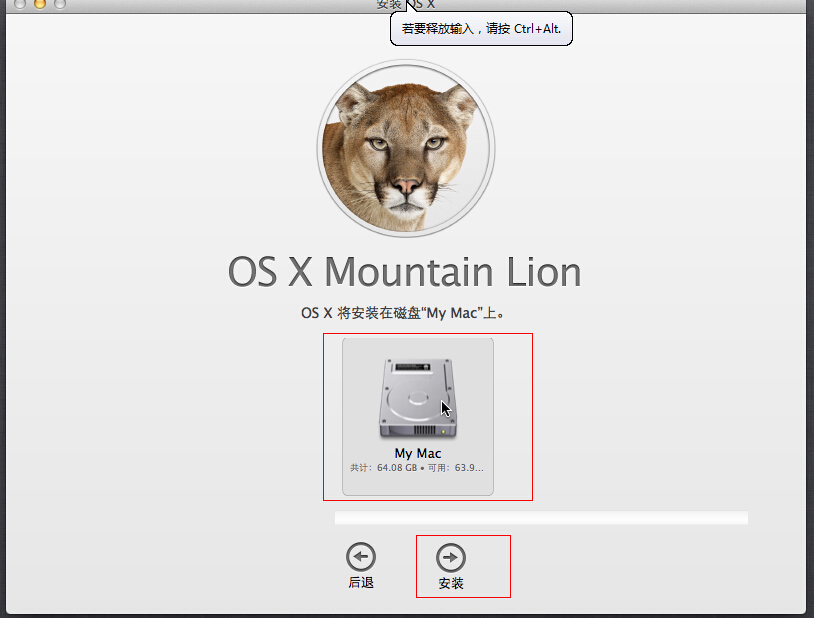Click the yellow minimize window button
The height and width of the screenshot is (618, 814).
tap(39, 4)
